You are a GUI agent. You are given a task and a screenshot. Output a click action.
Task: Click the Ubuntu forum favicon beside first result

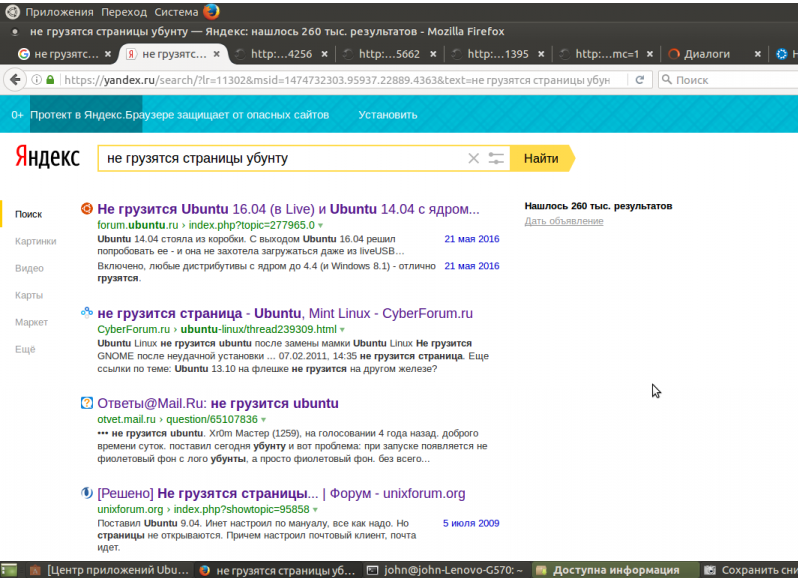pyautogui.click(x=87, y=208)
